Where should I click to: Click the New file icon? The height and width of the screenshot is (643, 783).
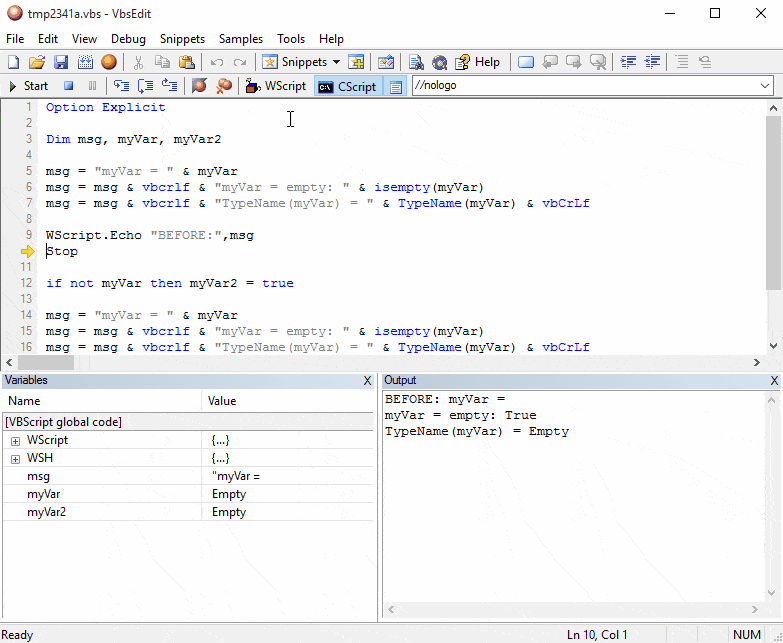tap(14, 62)
